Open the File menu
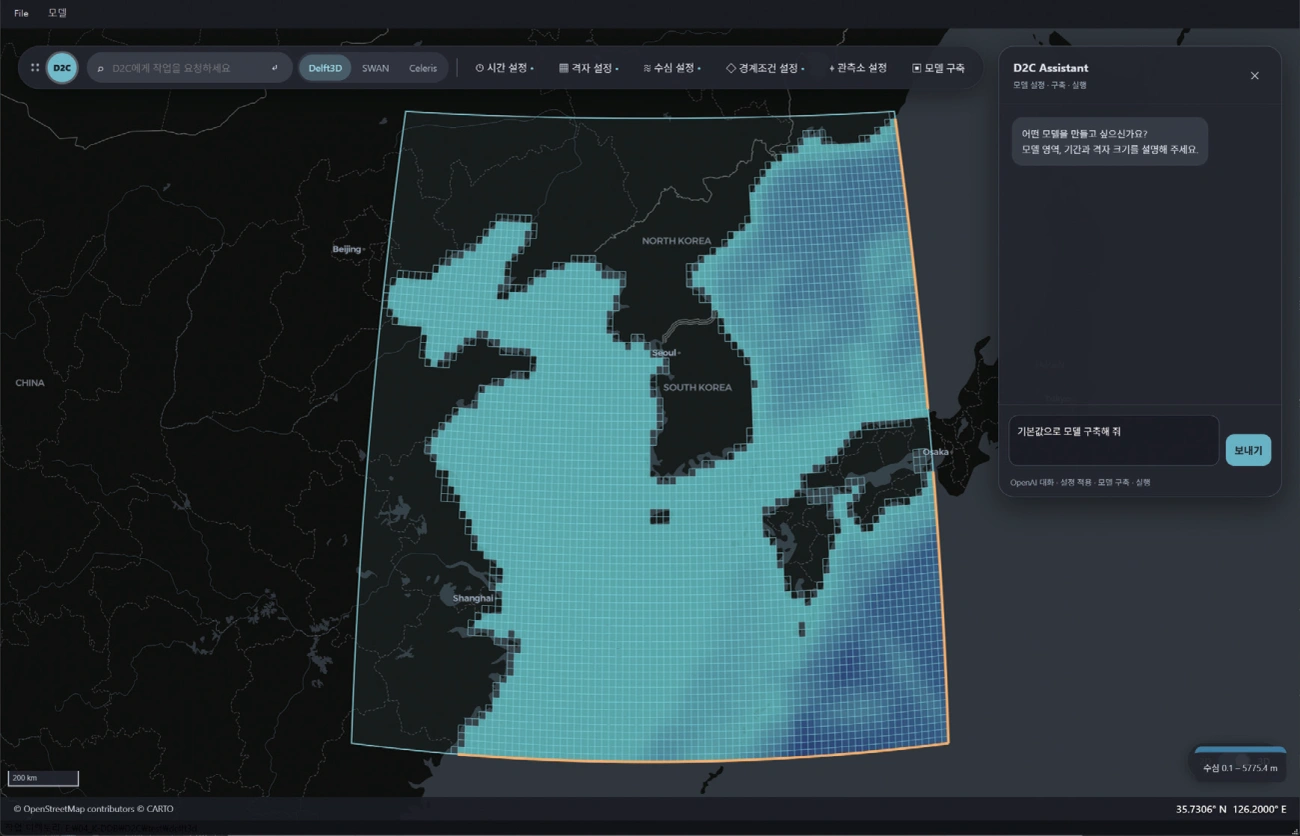1300x836 pixels. coord(21,13)
